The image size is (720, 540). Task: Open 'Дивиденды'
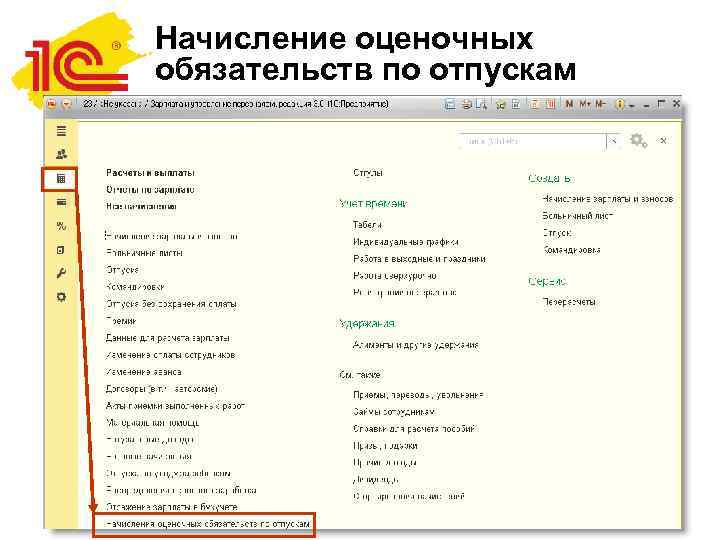(x=376, y=480)
